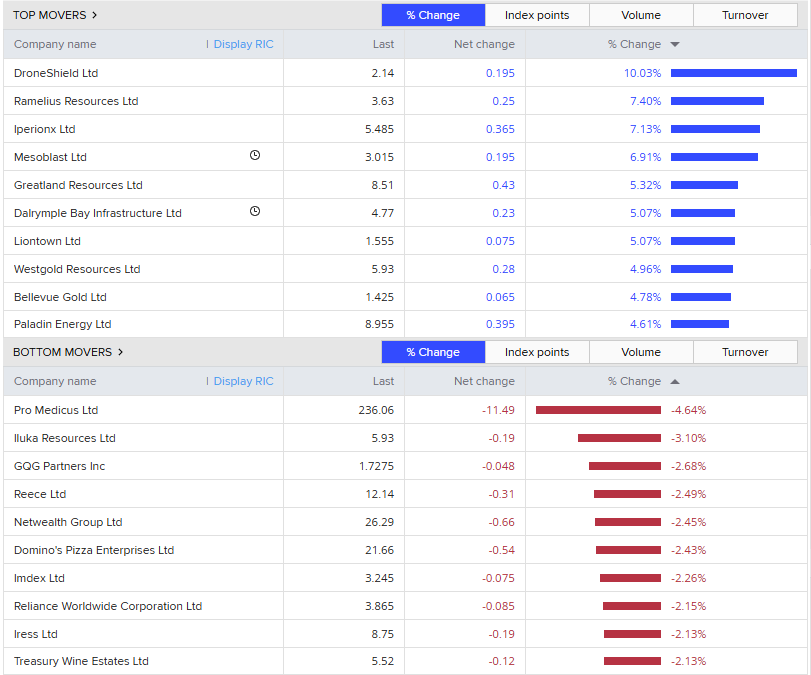This screenshot has width=811, height=675.
Task: Expand the TOP MOVERS section chevron
Action: (94, 15)
